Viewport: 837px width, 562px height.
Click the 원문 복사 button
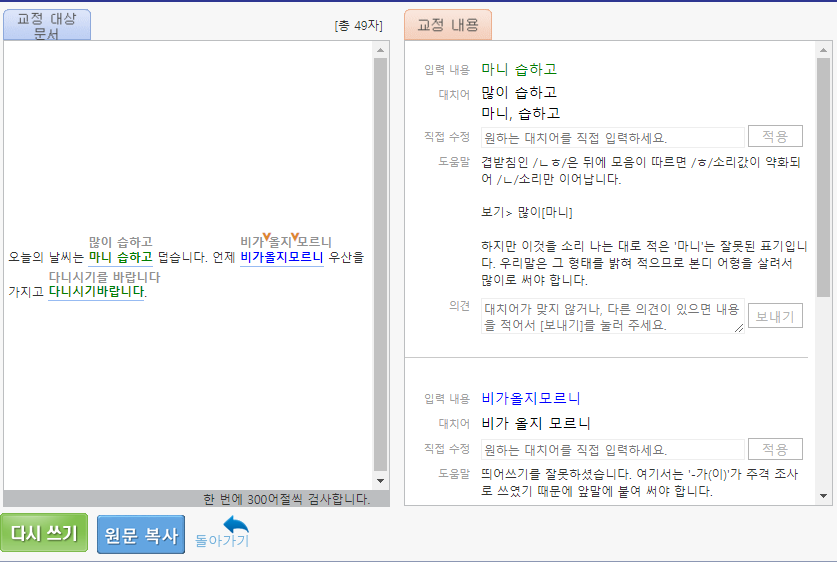coord(141,534)
